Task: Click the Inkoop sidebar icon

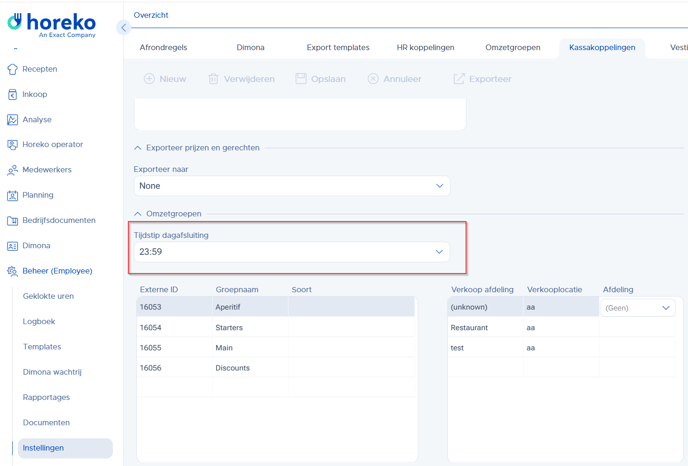Action: click(12, 94)
